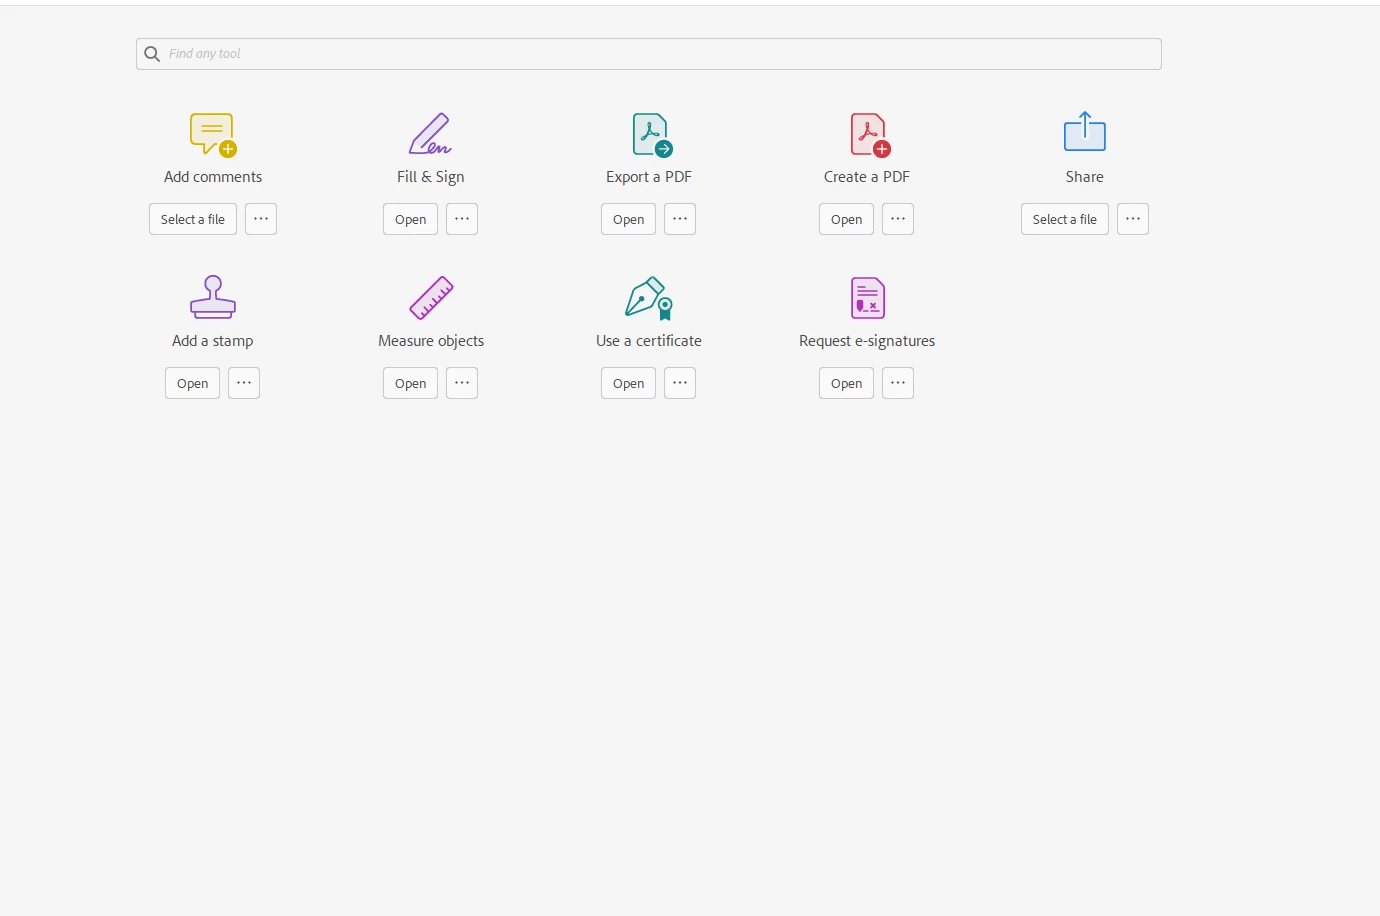Image resolution: width=1380 pixels, height=916 pixels.
Task: Click the Add a stamp label
Action: pos(213,341)
